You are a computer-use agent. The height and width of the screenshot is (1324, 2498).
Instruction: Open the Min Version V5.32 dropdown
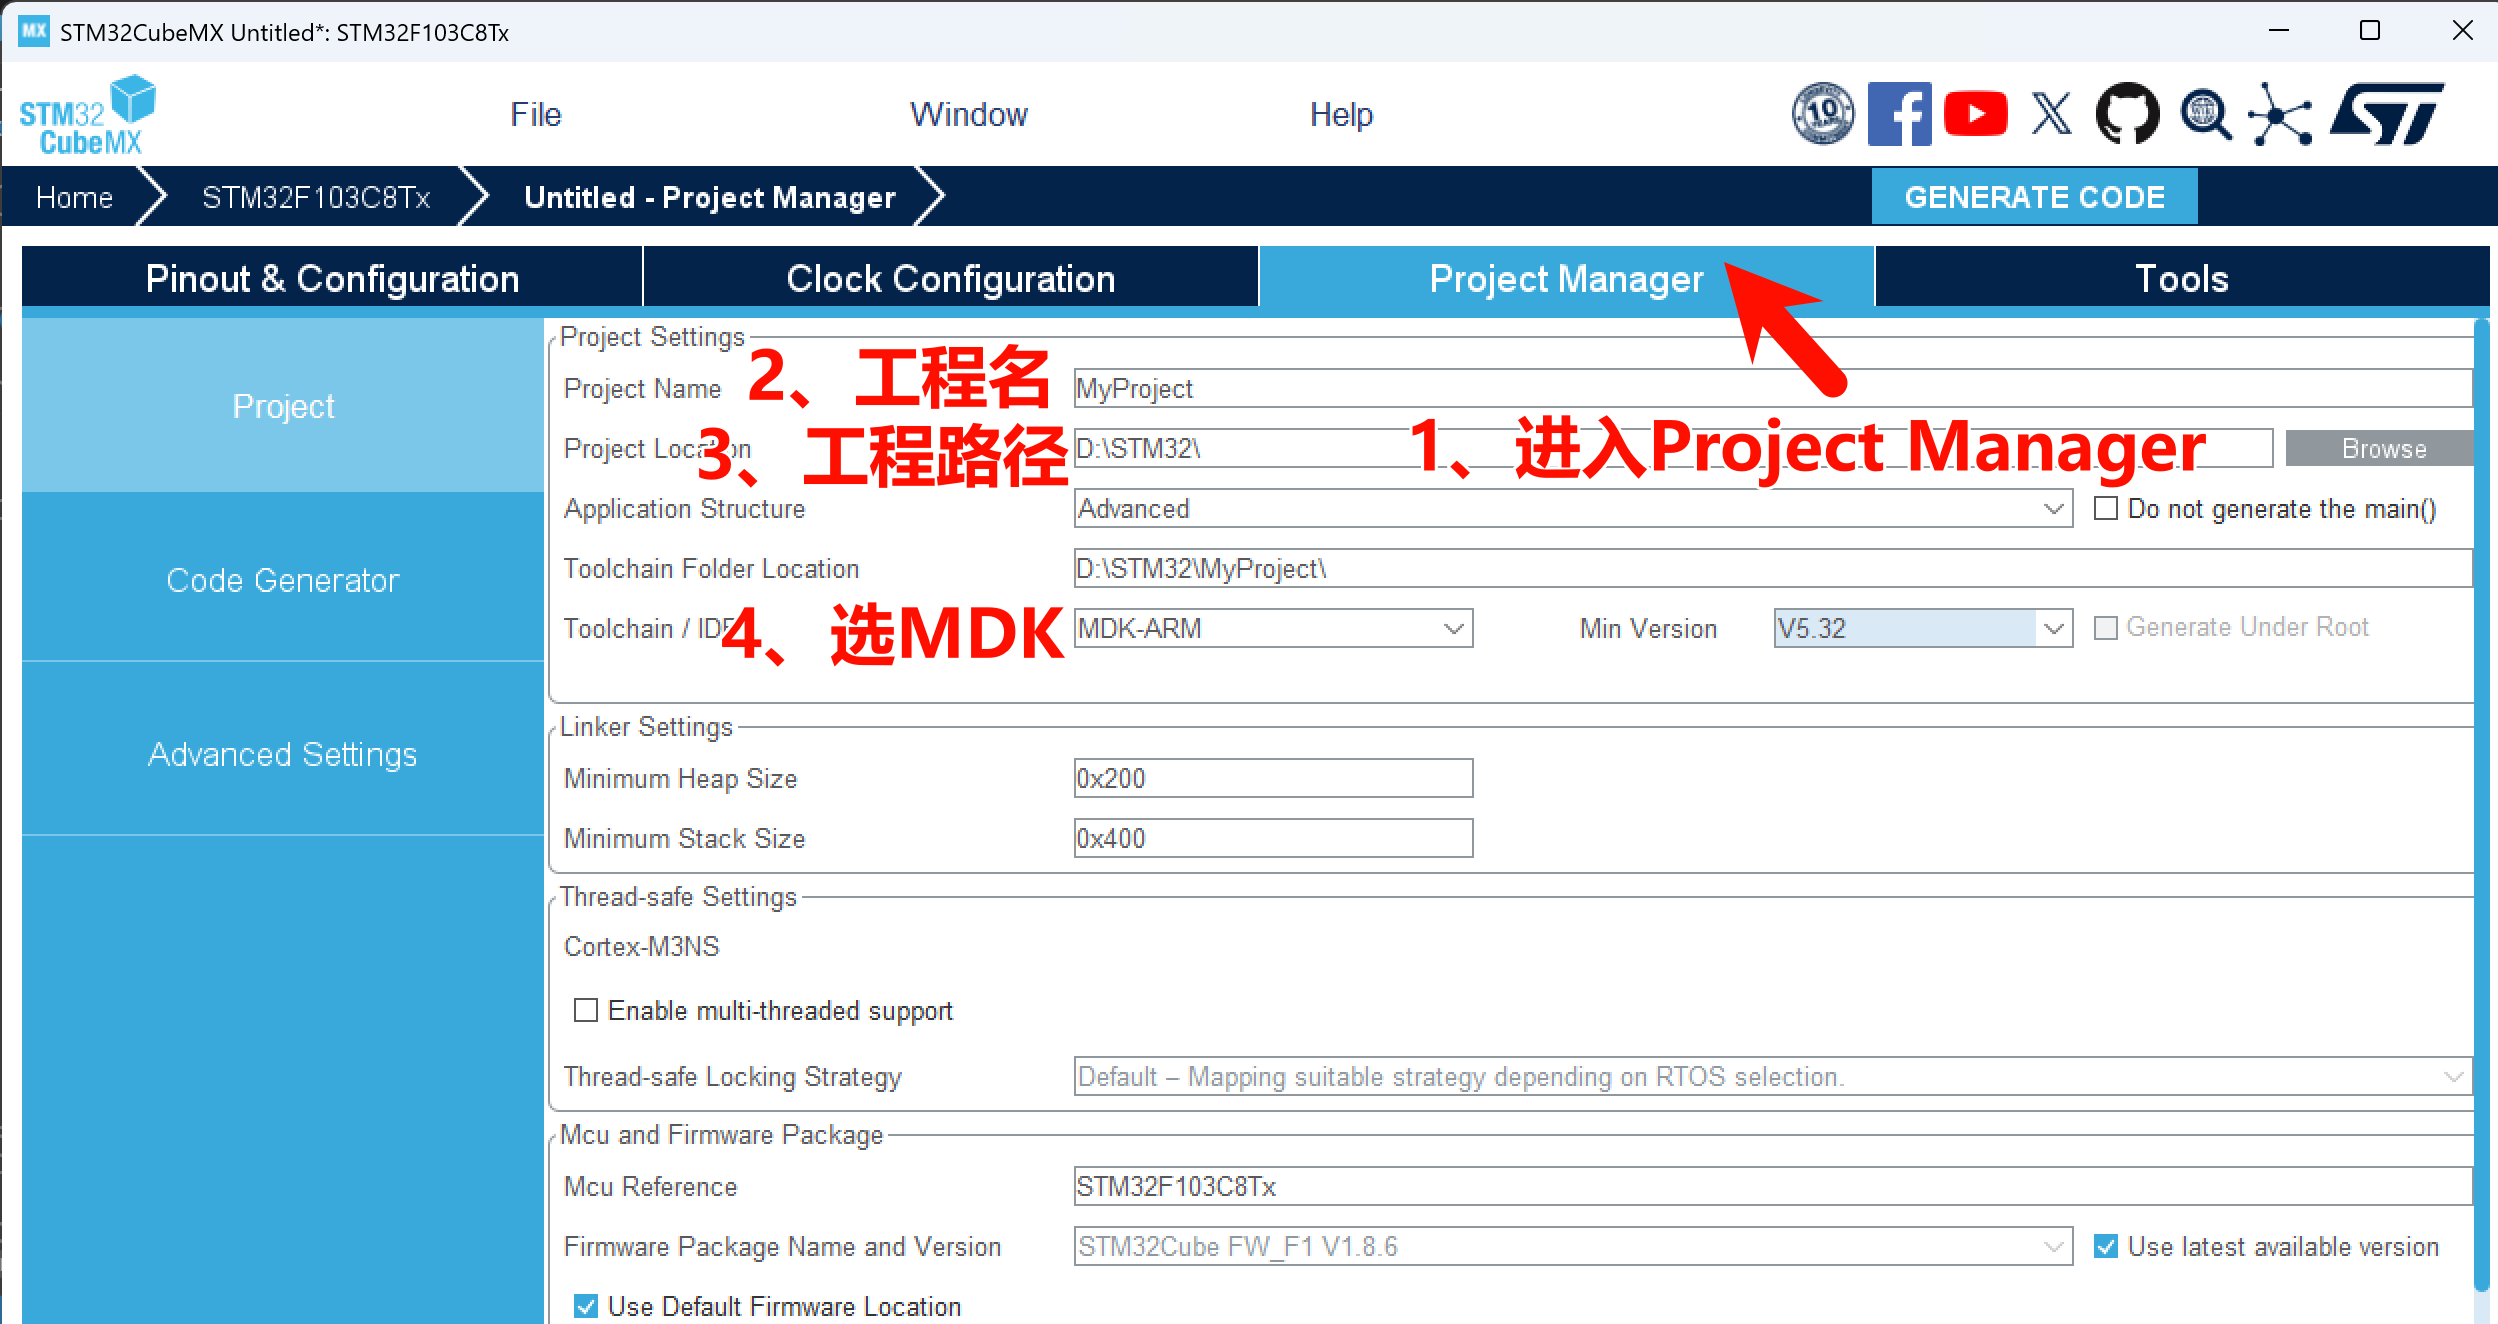[x=2053, y=629]
